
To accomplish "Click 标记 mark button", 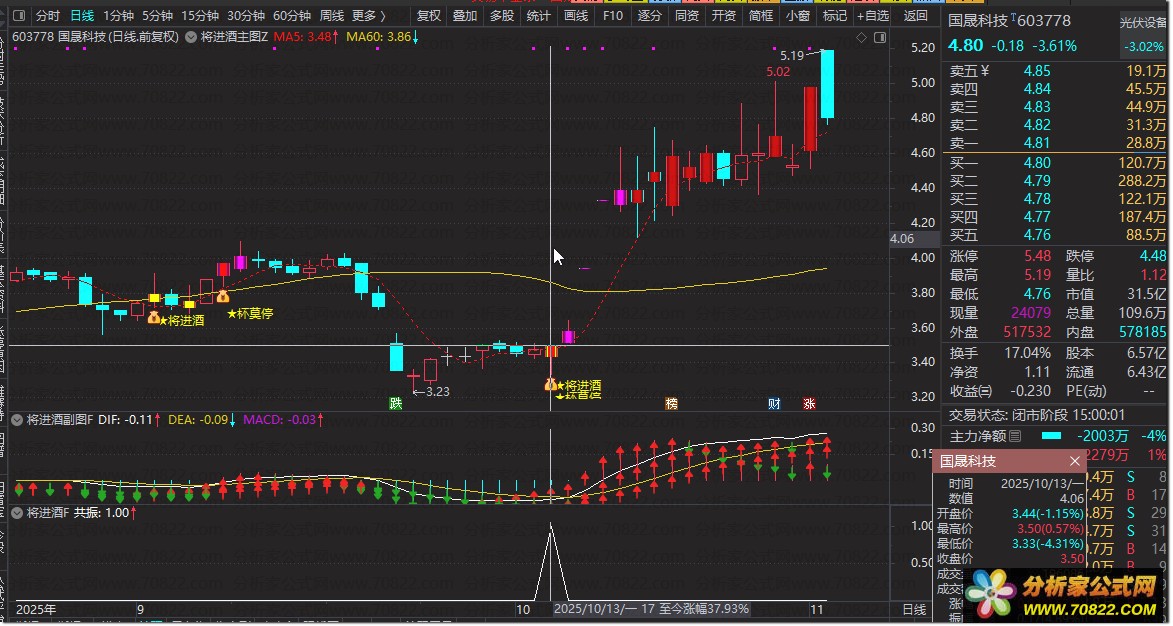I will click(x=835, y=15).
